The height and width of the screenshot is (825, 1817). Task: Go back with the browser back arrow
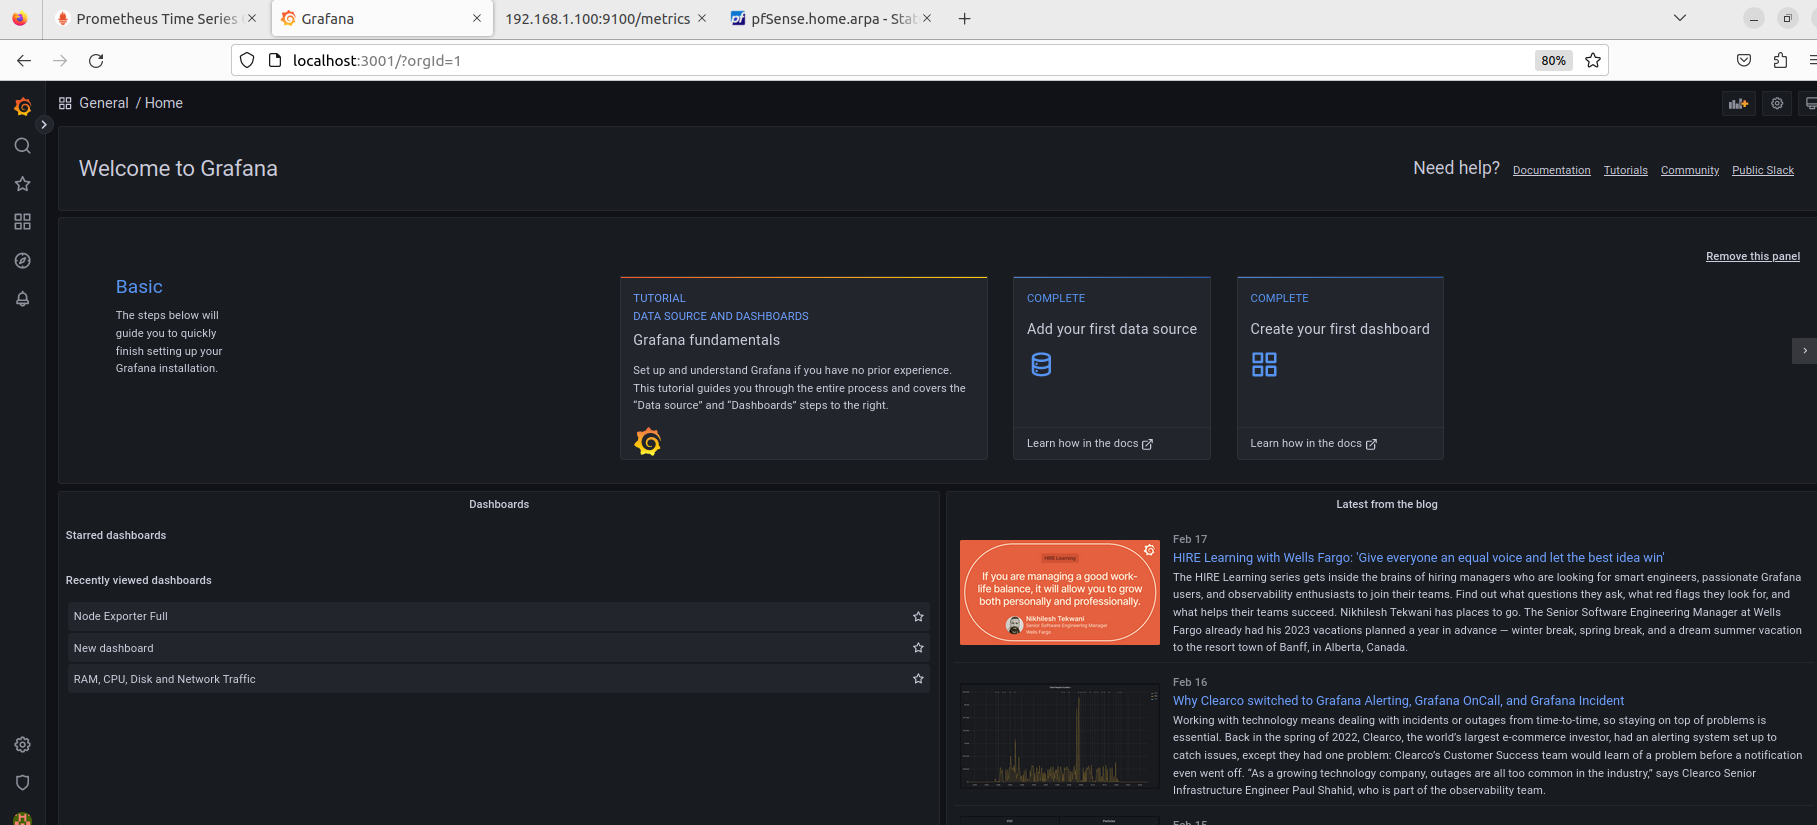(24, 60)
